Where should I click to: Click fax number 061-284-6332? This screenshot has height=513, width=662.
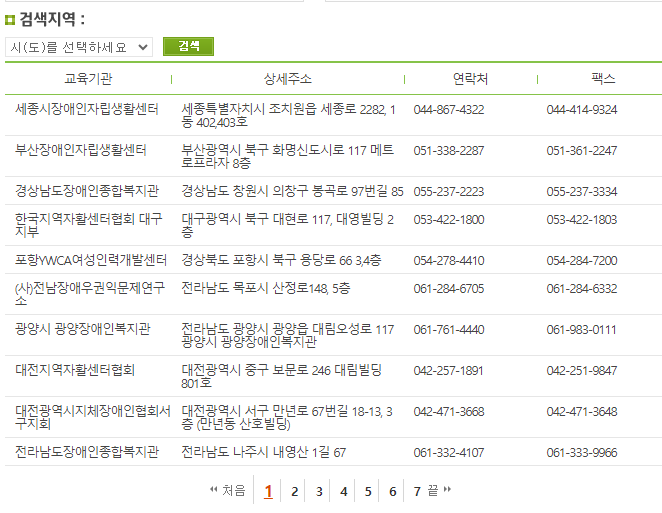582,289
